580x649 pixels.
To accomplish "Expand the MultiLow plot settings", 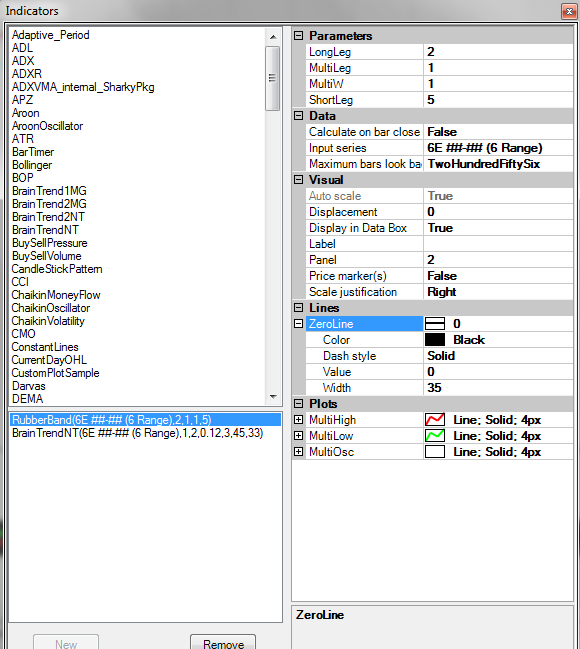I will [298, 436].
